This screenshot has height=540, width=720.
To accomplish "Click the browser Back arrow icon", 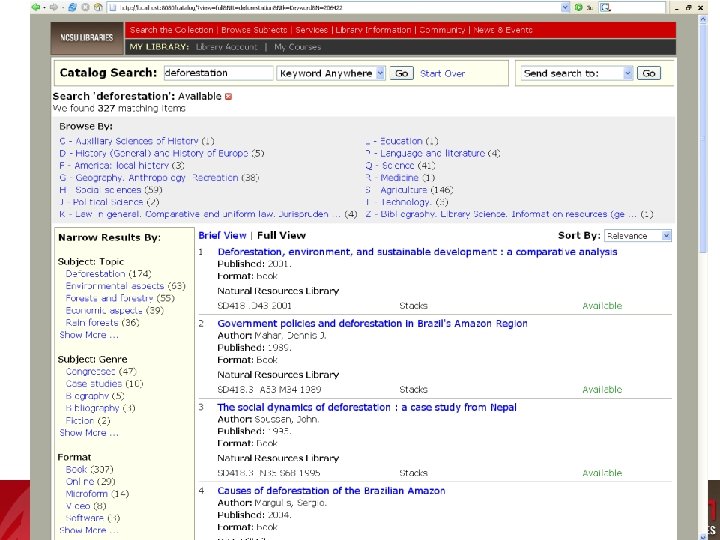I will (35, 7).
